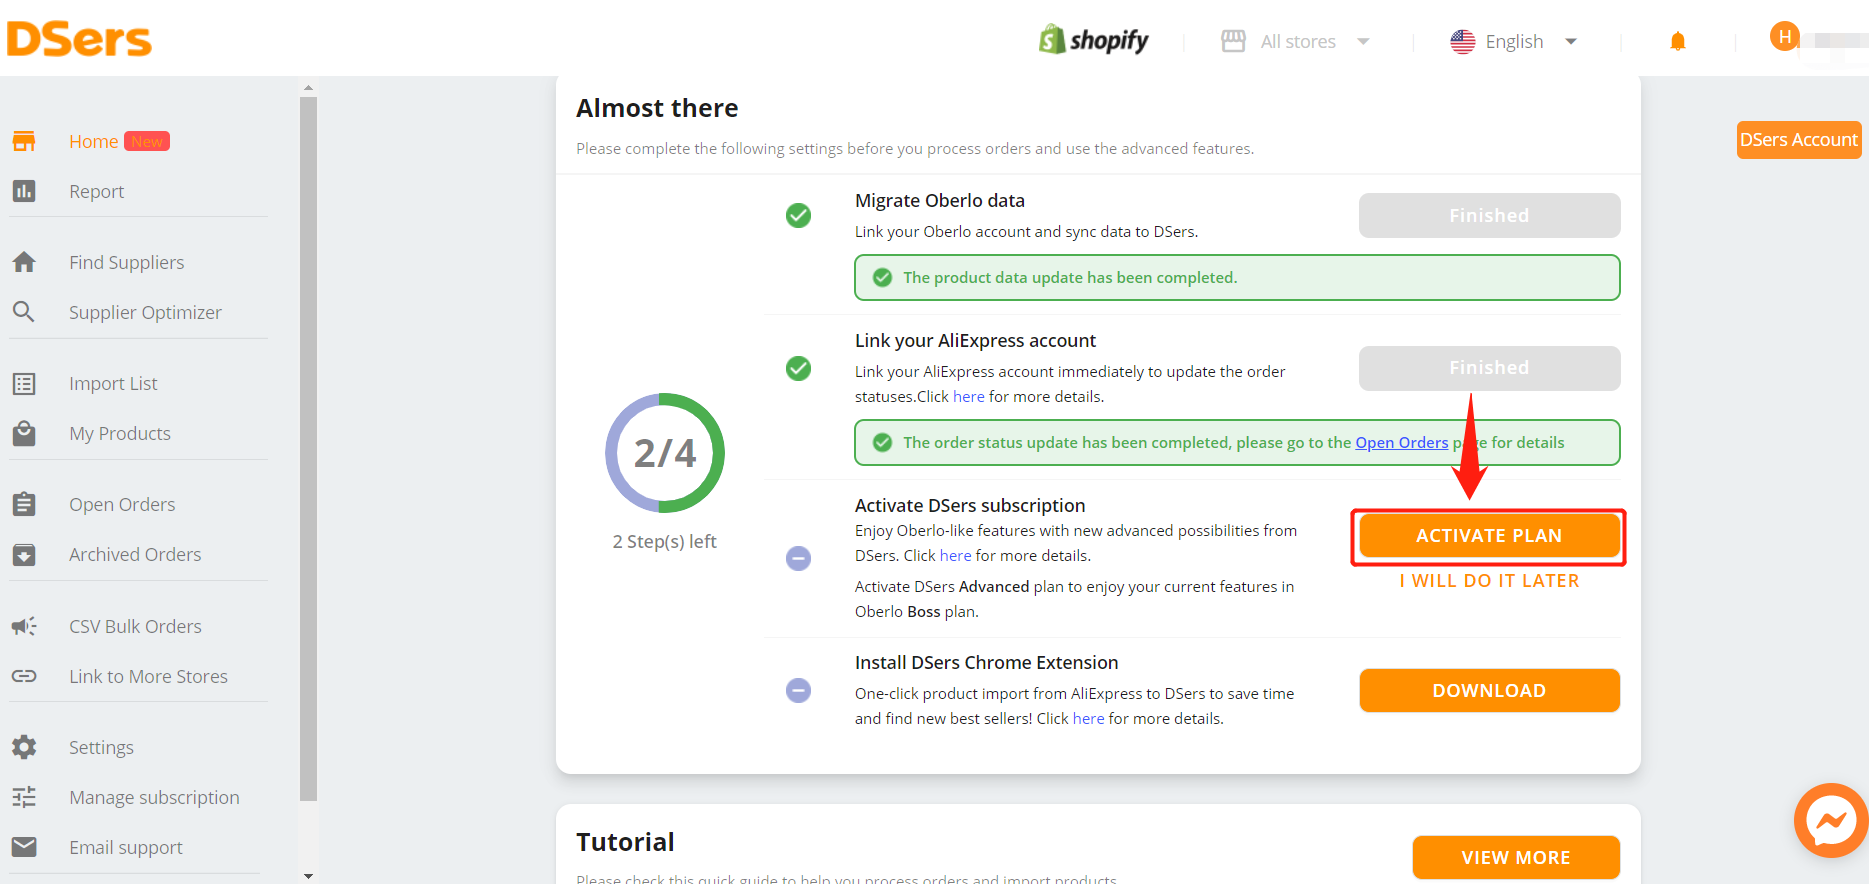The image size is (1869, 884).
Task: Open the English language dropdown
Action: coord(1514,41)
